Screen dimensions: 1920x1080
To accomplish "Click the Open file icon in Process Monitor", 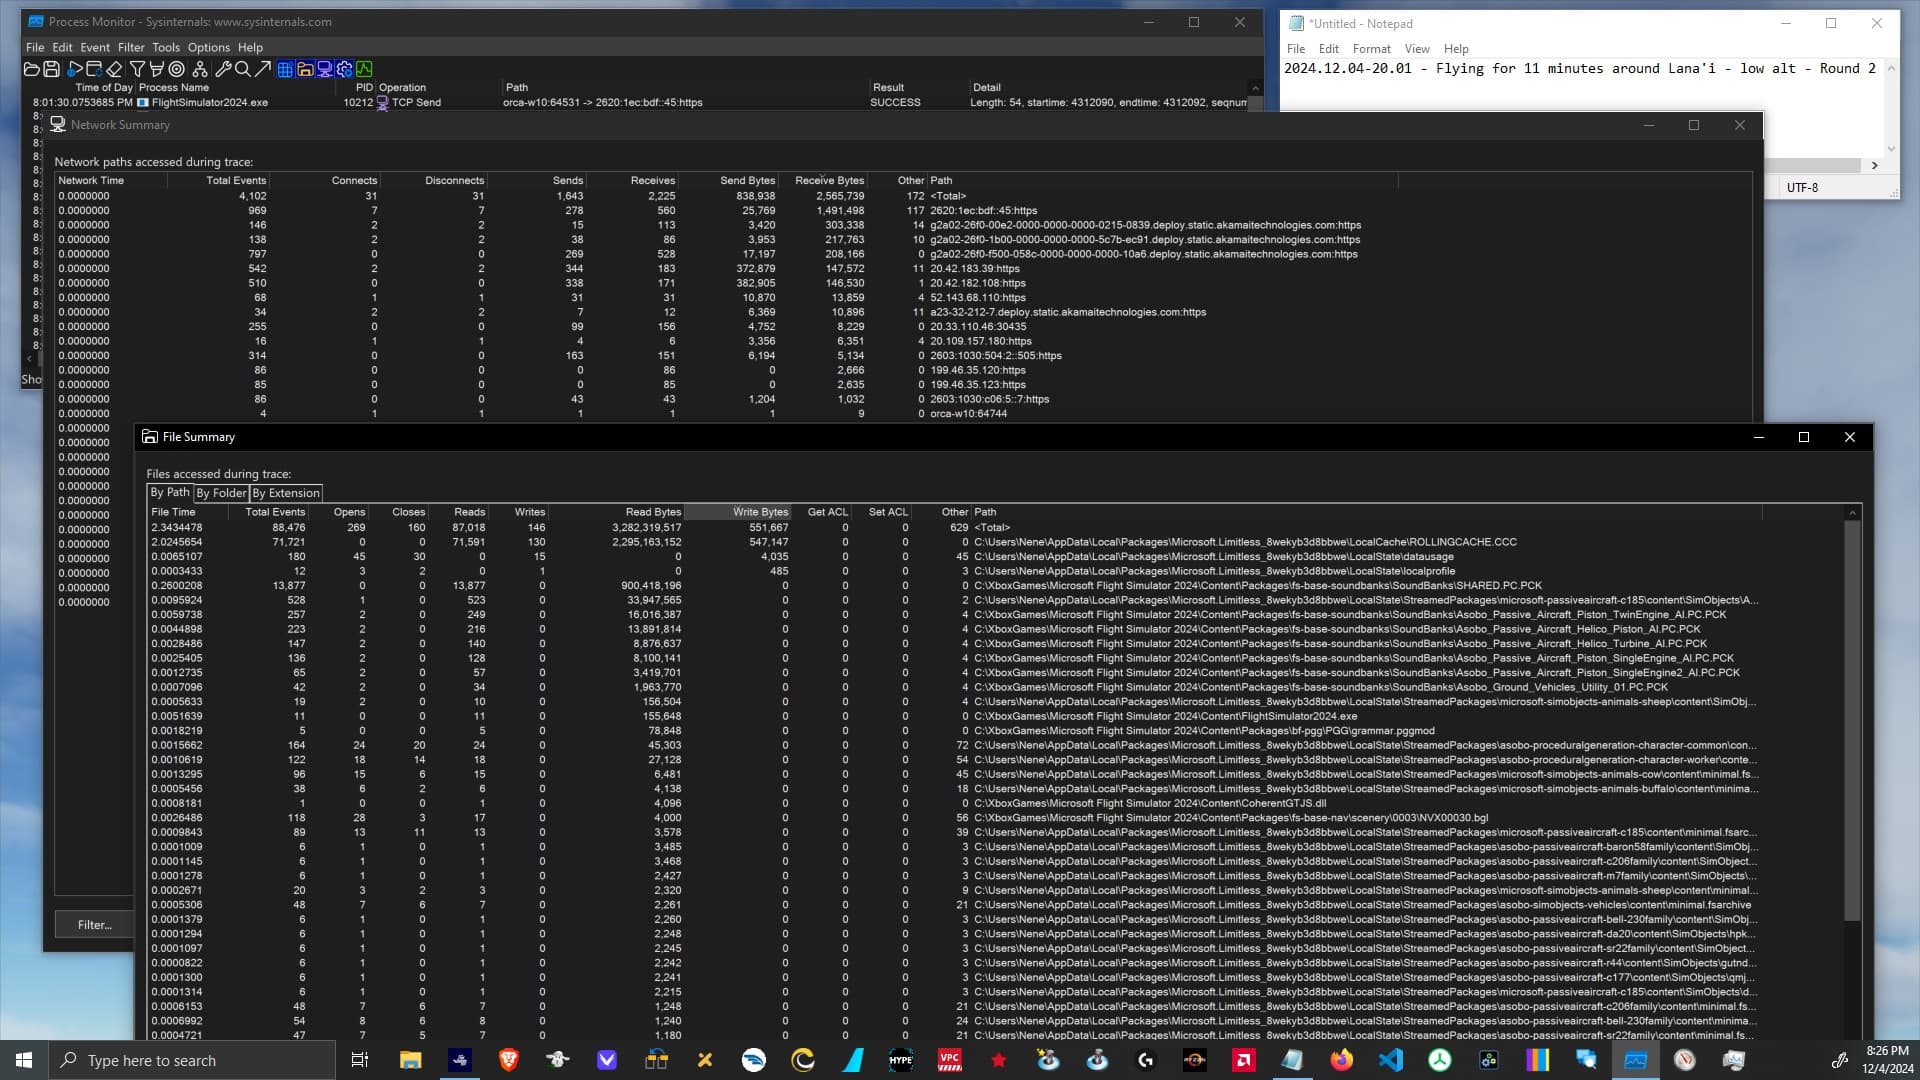I will (32, 69).
